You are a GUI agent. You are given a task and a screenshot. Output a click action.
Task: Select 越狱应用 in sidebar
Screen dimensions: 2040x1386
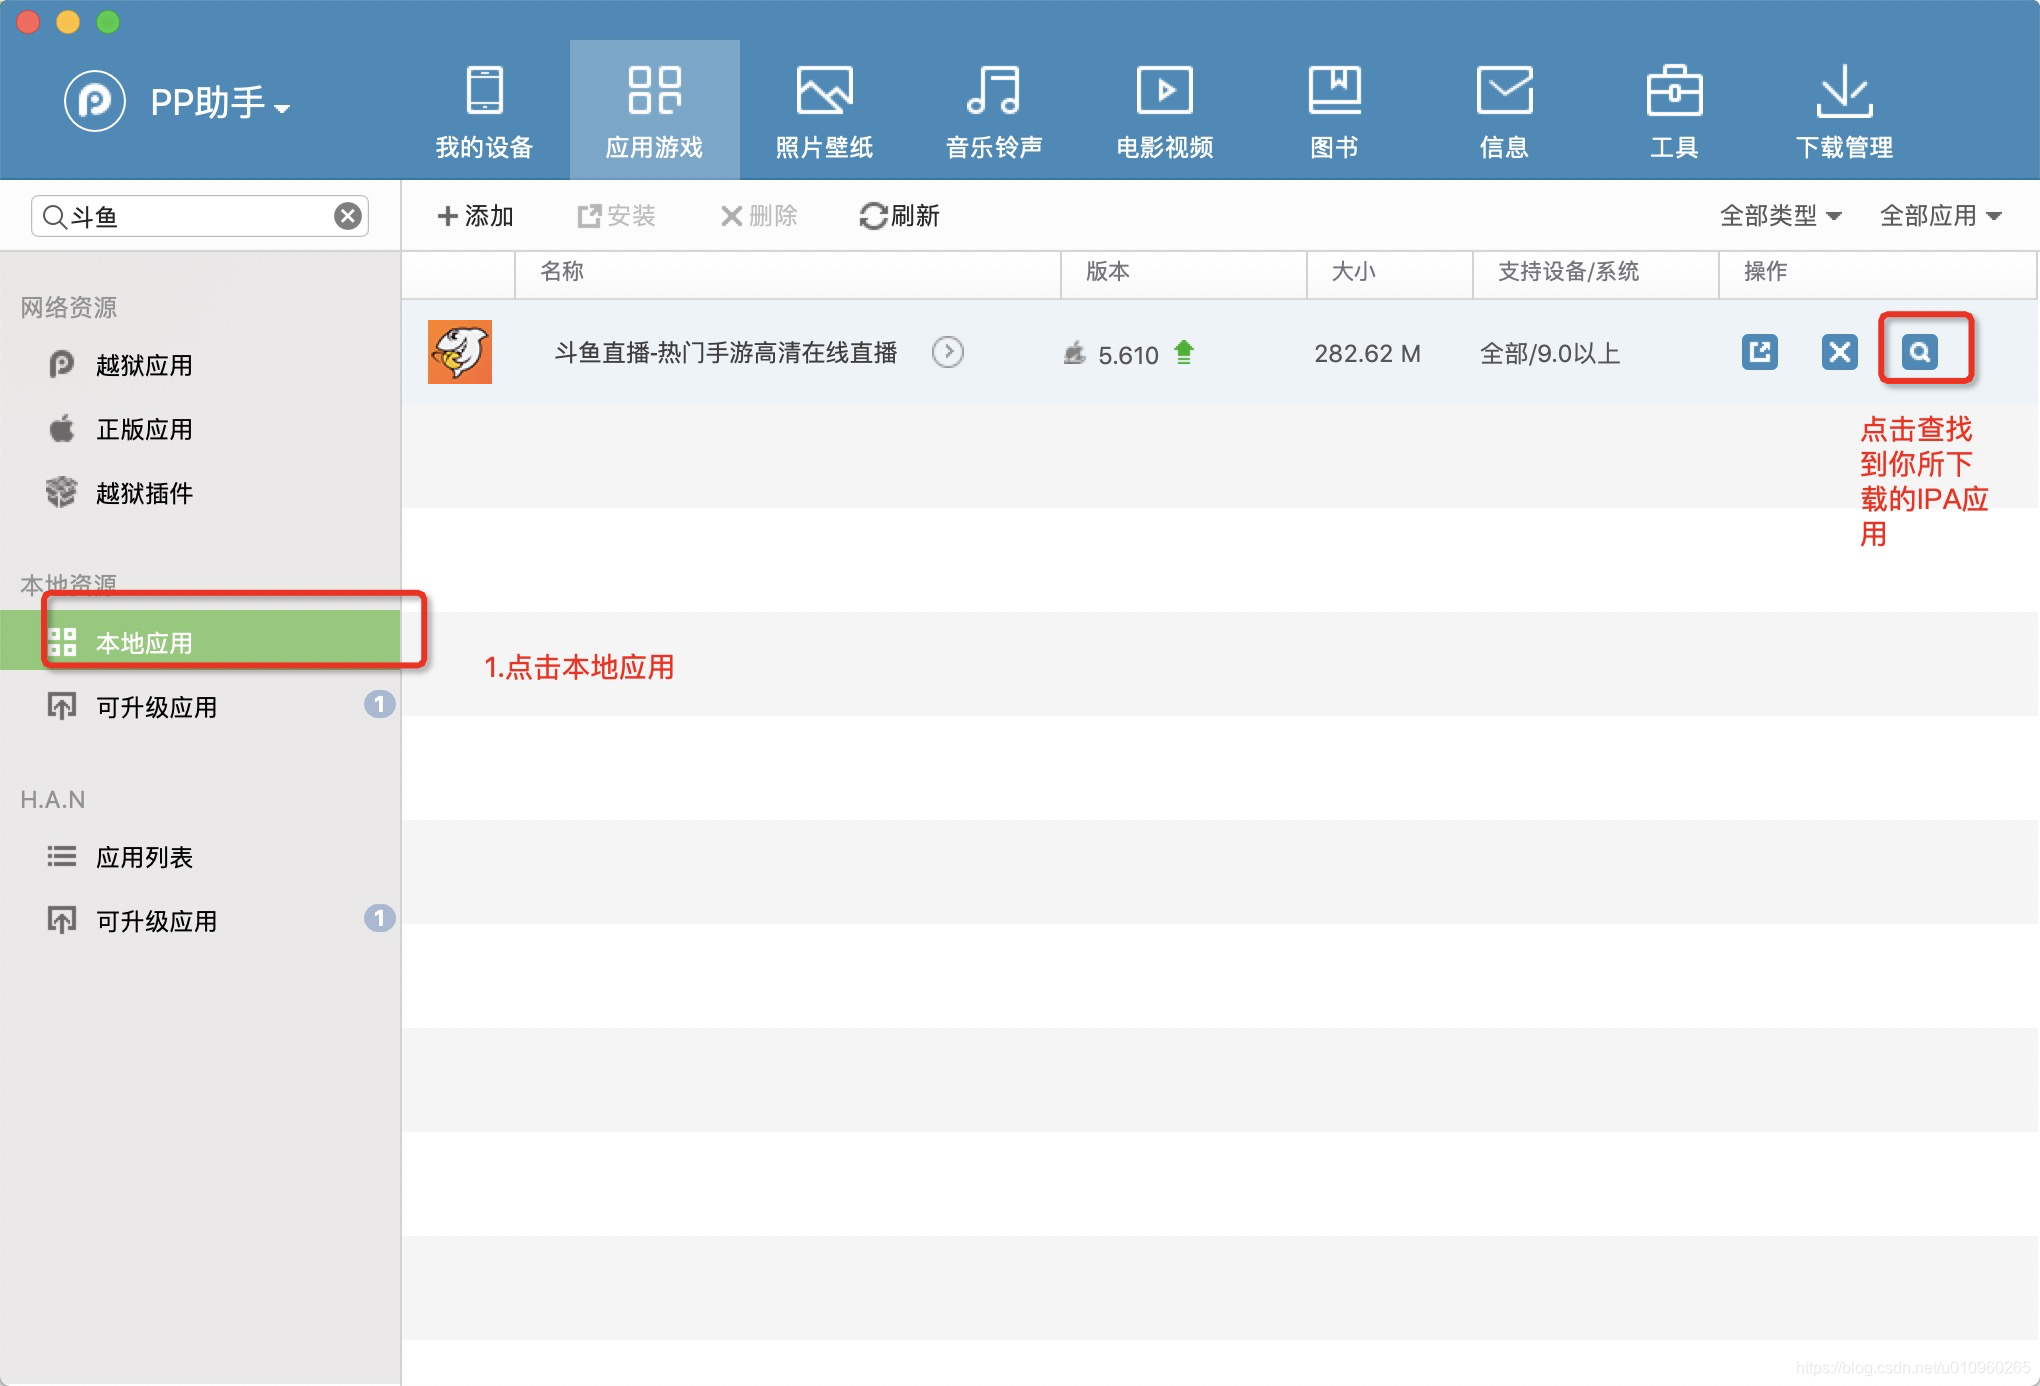[x=200, y=365]
